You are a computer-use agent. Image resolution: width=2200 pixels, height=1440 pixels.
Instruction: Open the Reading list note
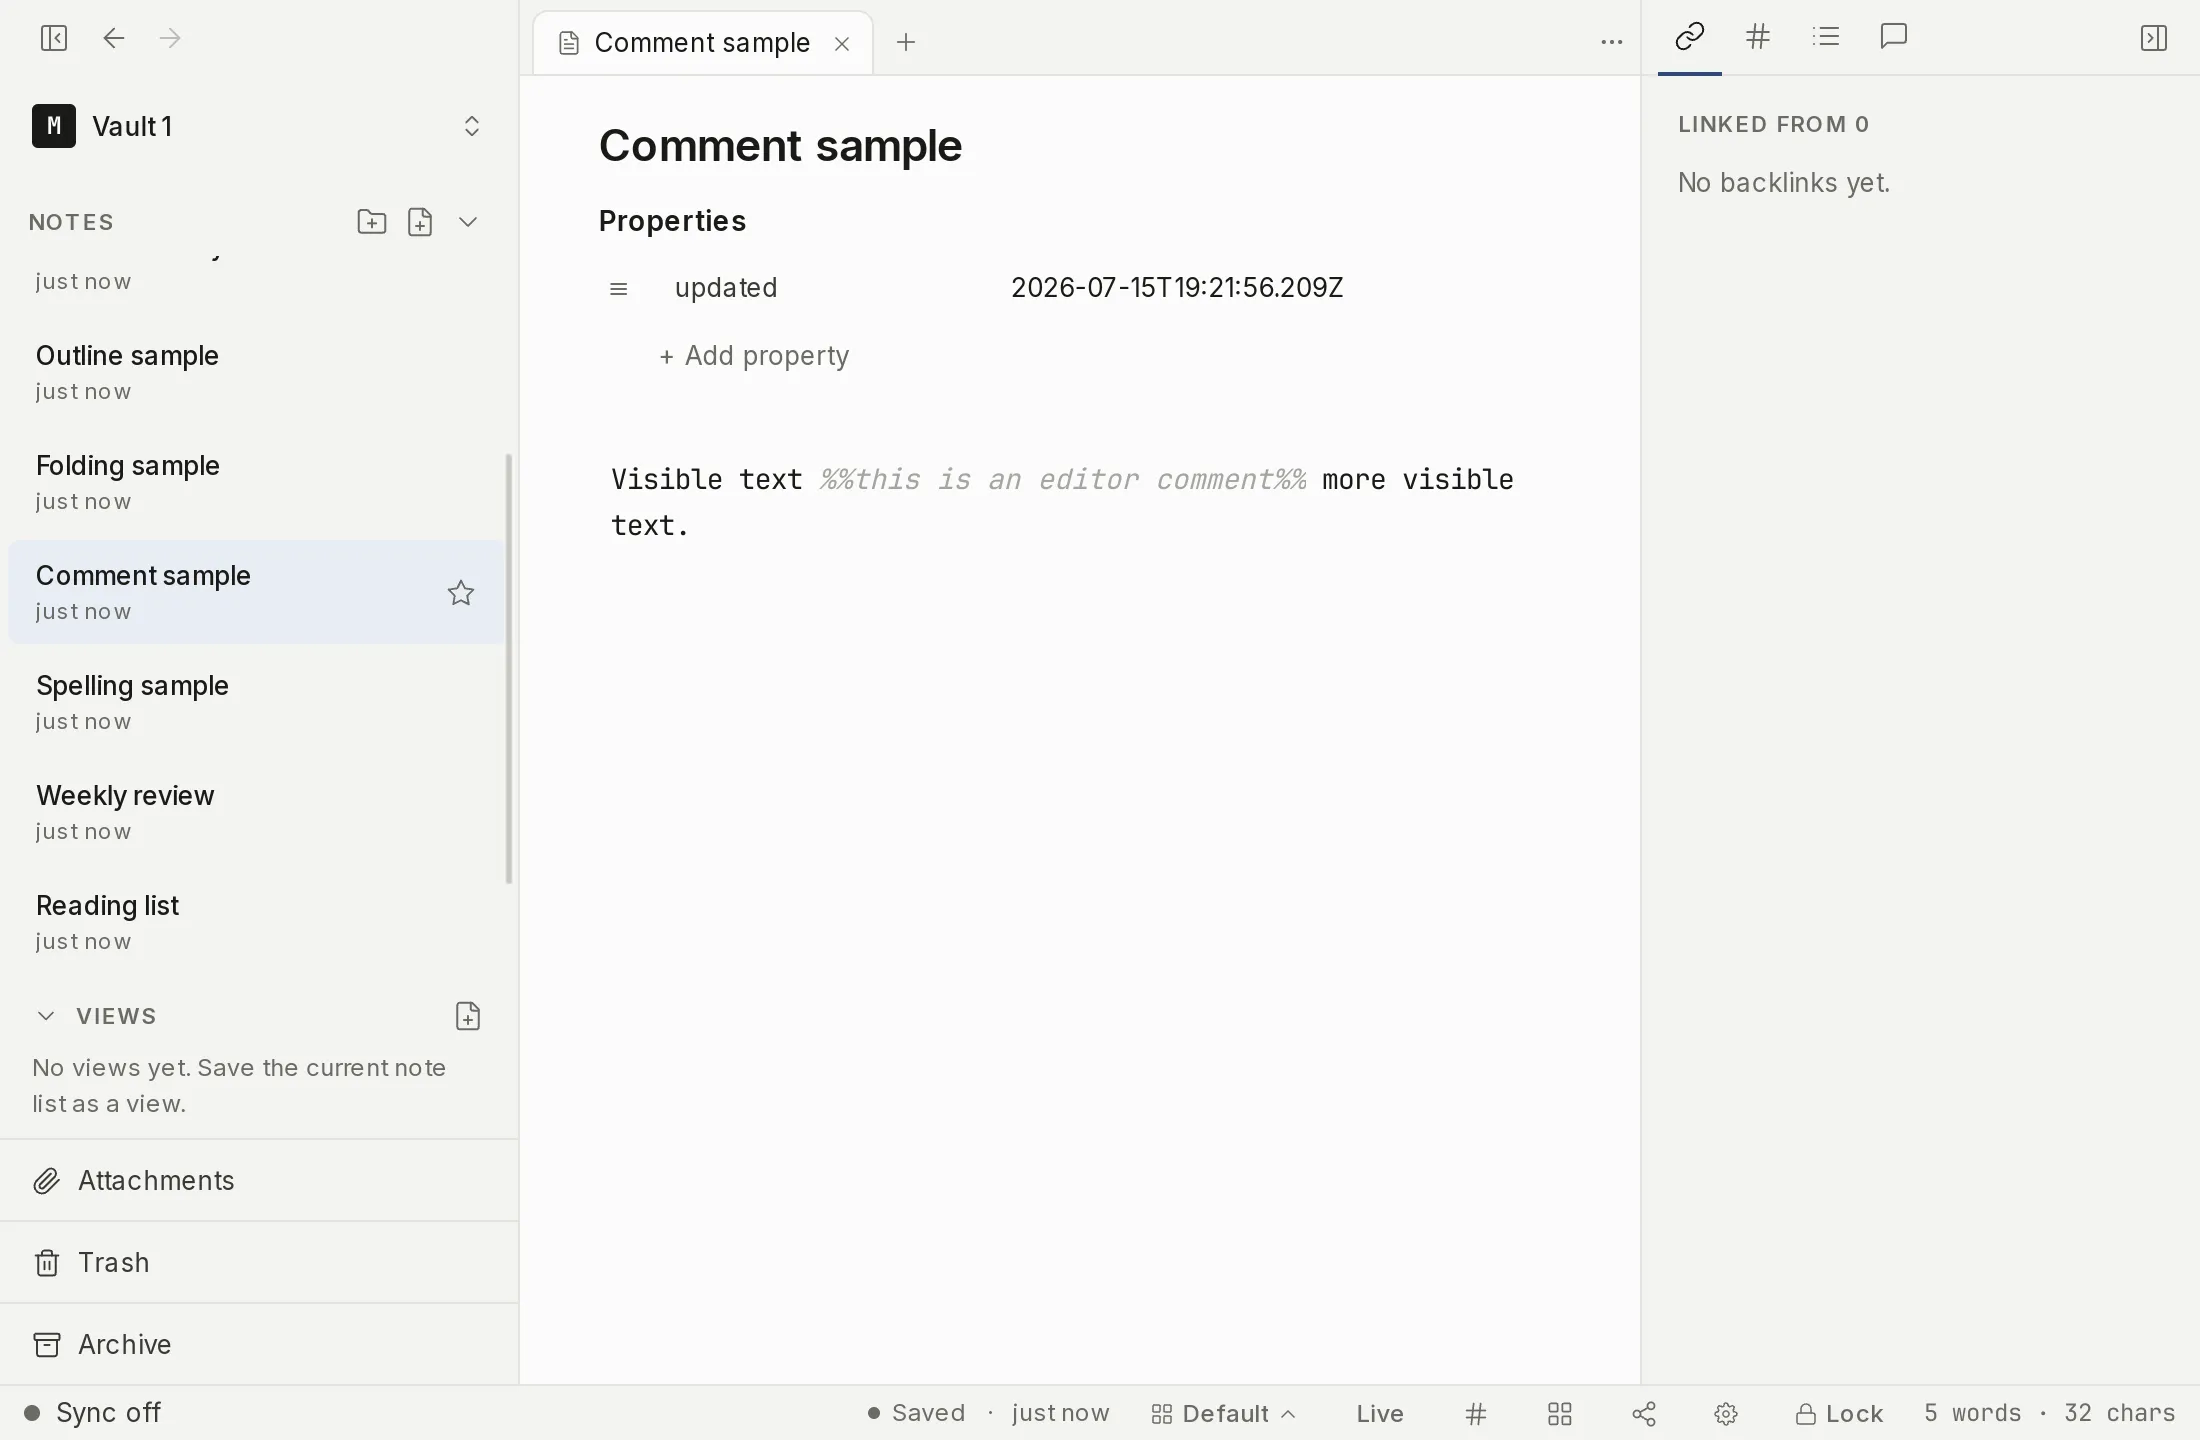tap(256, 922)
